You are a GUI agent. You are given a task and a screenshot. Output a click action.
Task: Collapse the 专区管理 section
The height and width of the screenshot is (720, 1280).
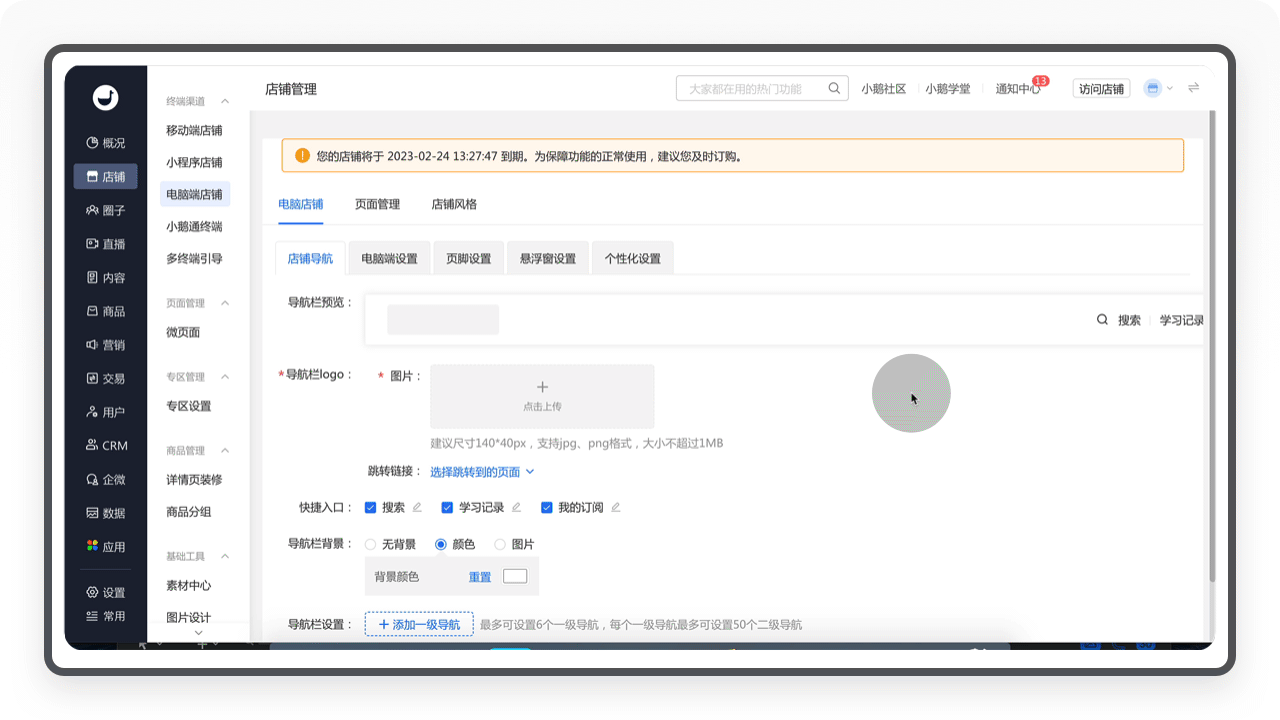225,377
